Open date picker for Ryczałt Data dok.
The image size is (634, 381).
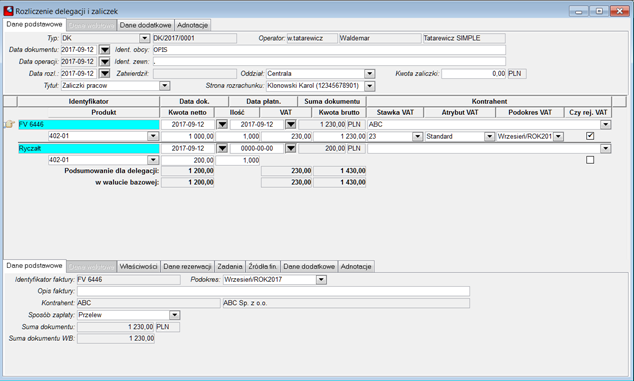click(x=222, y=148)
